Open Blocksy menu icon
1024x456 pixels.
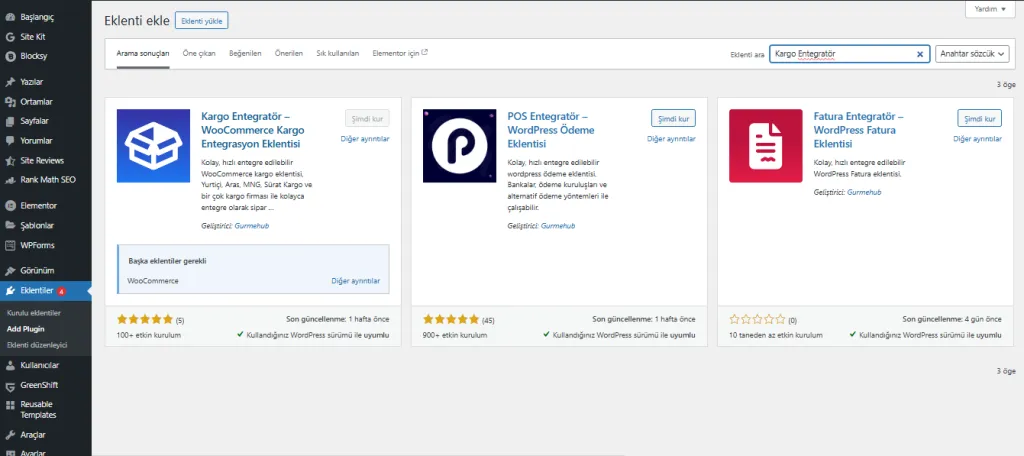pyautogui.click(x=10, y=56)
